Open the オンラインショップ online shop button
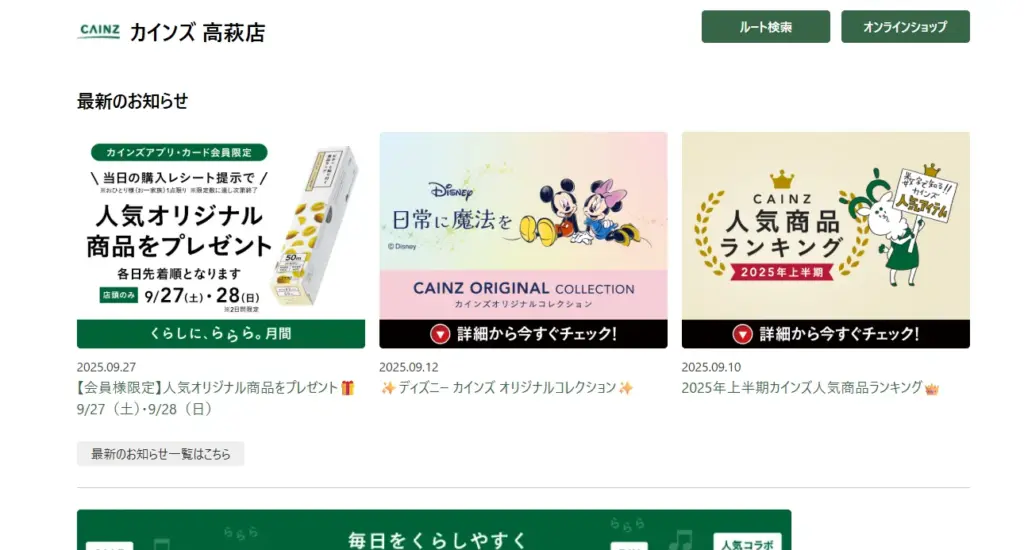Image resolution: width=1024 pixels, height=550 pixels. 905,27
